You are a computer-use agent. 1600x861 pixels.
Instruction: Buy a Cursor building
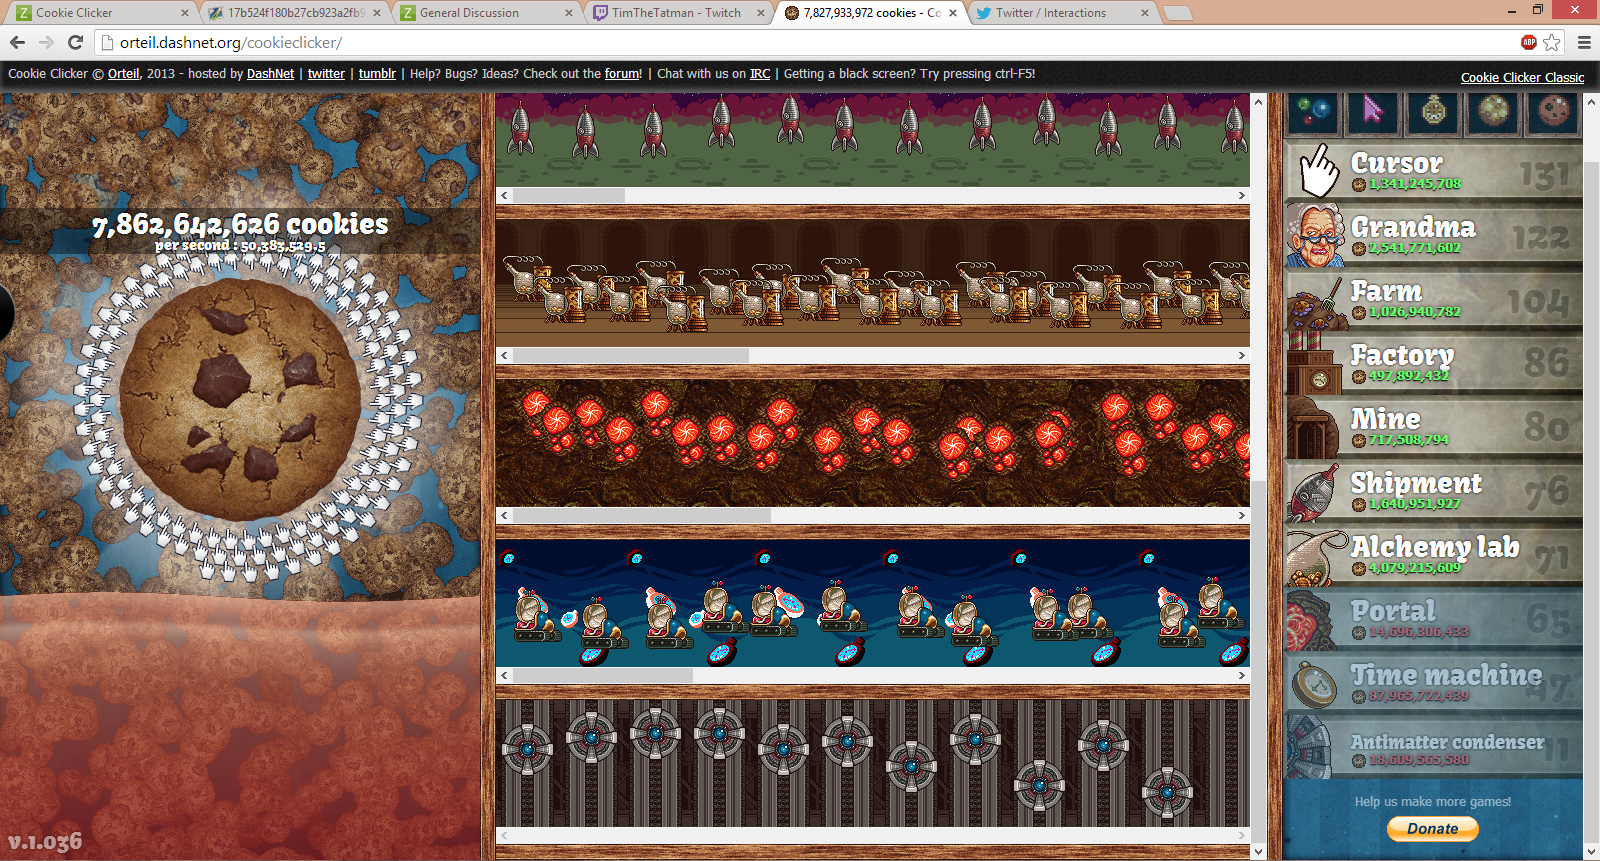(1433, 171)
